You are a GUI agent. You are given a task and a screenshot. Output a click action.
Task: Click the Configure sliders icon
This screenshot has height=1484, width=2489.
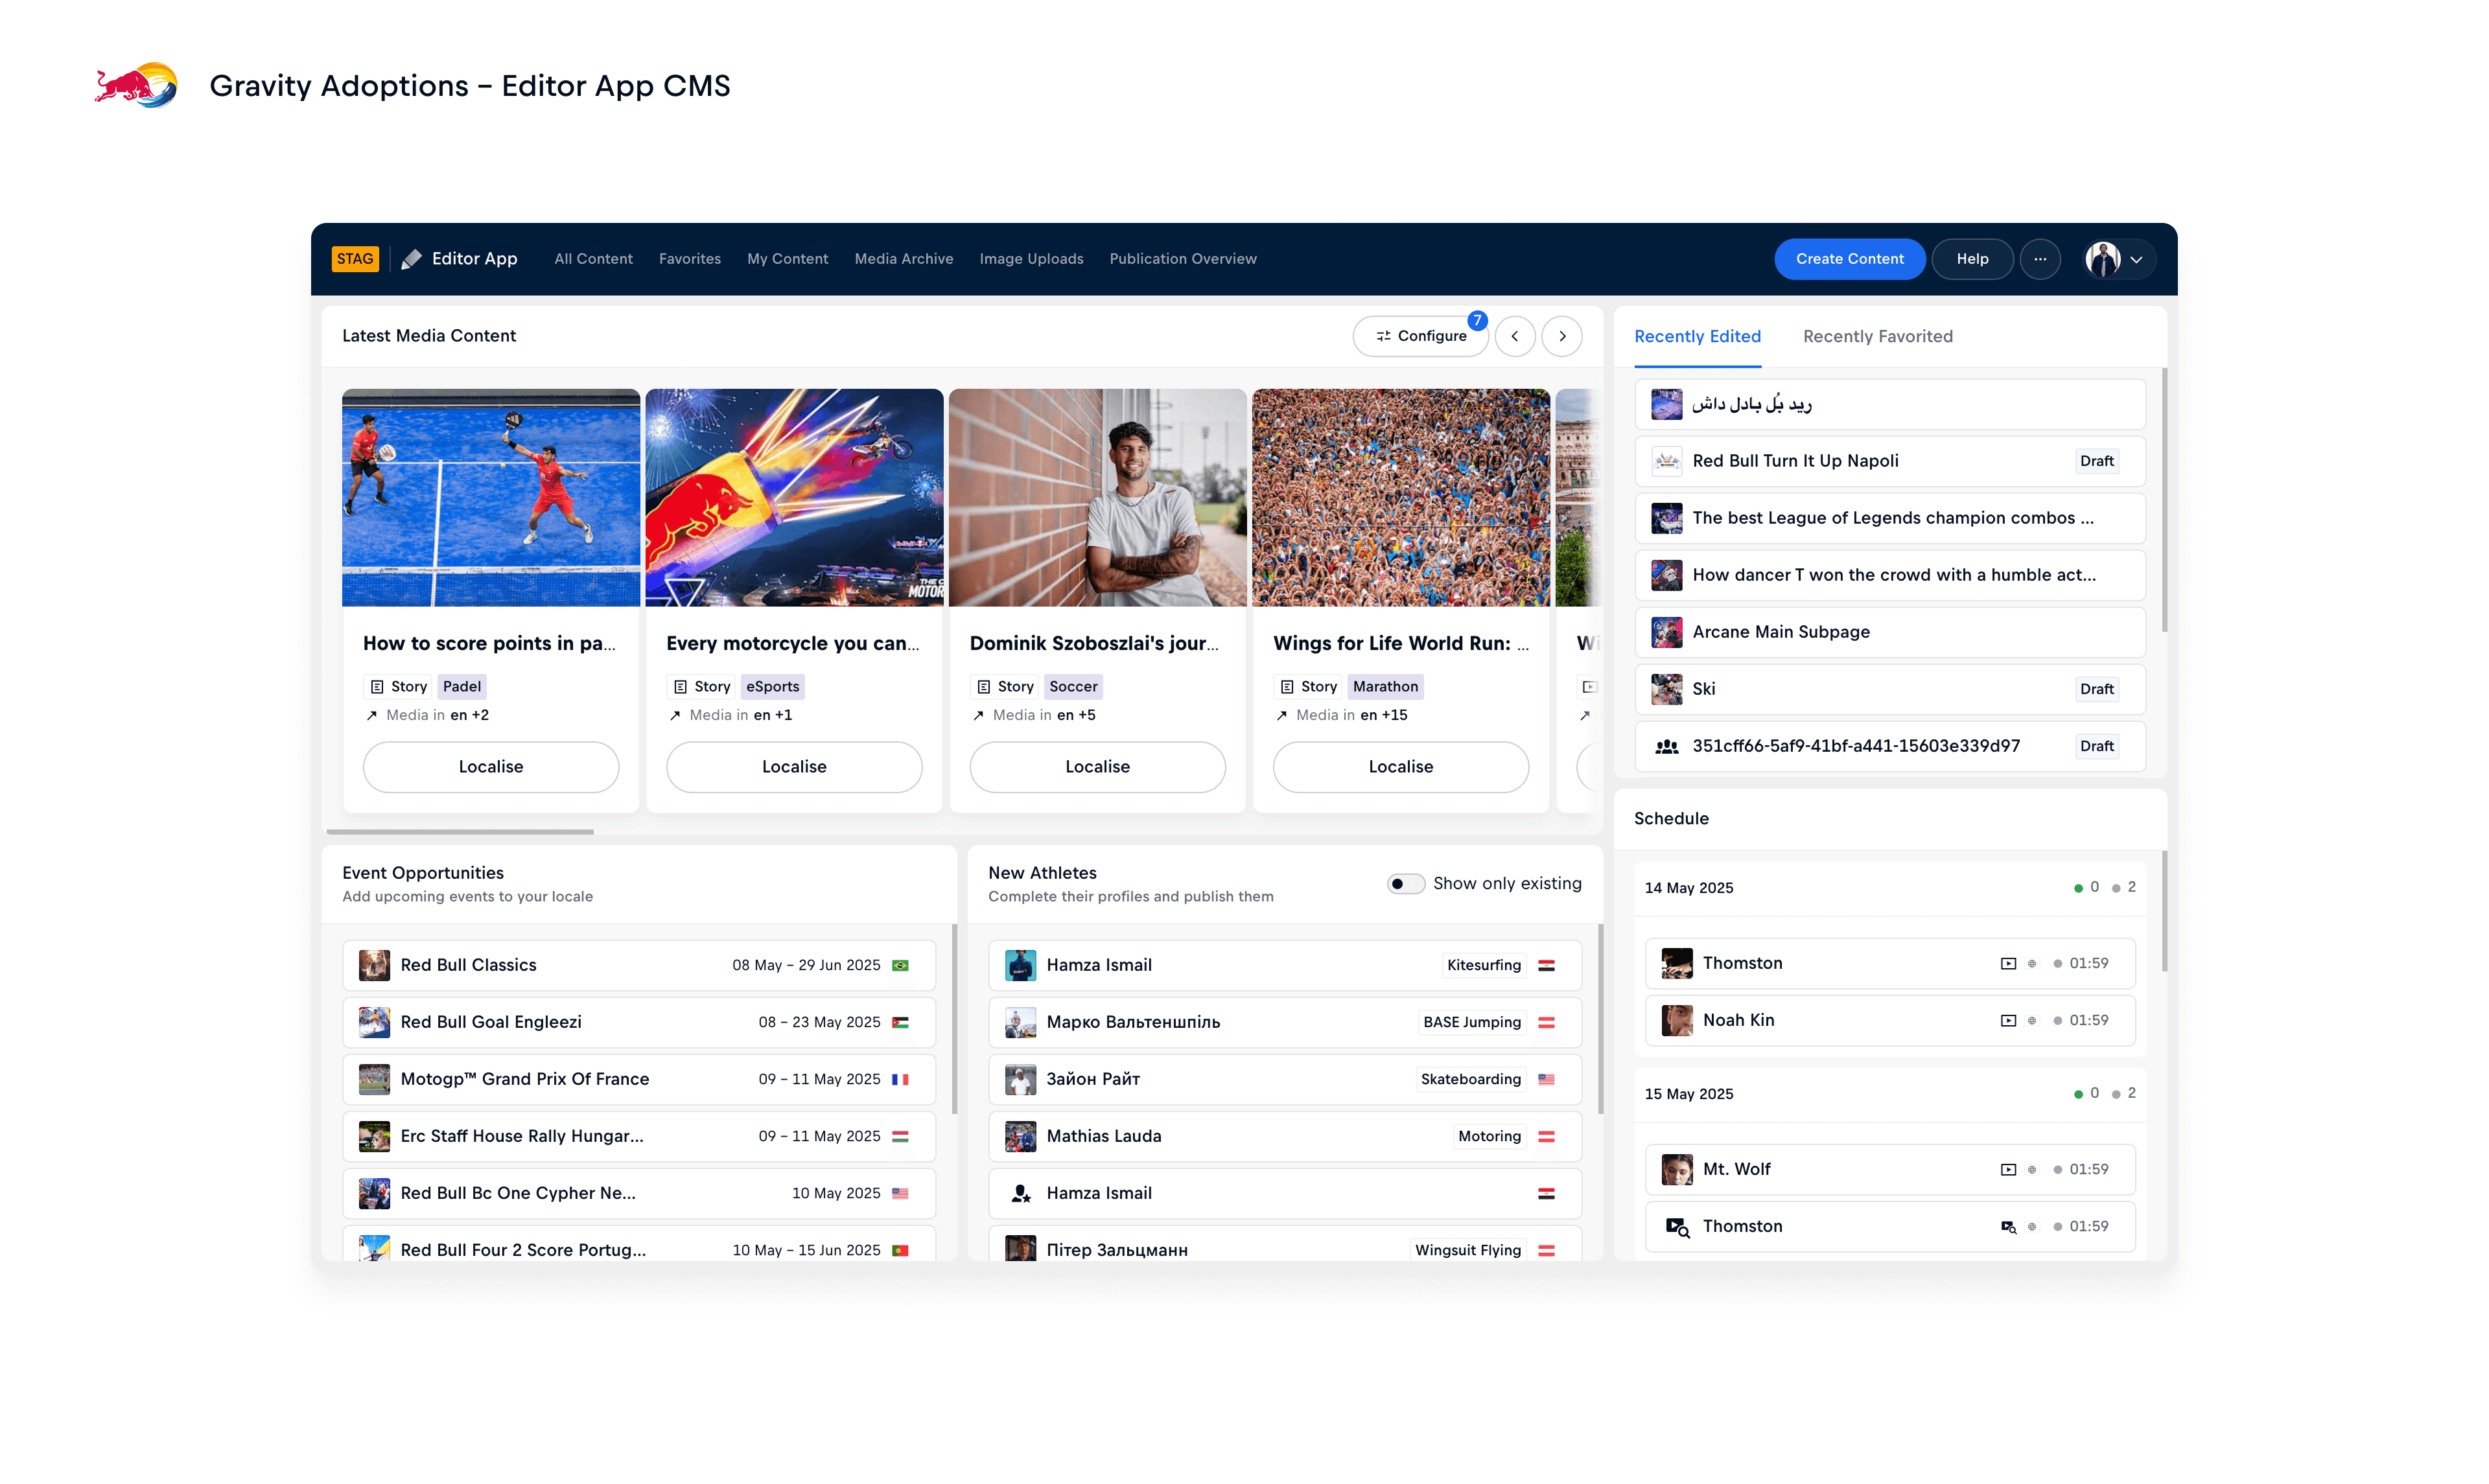[1383, 336]
